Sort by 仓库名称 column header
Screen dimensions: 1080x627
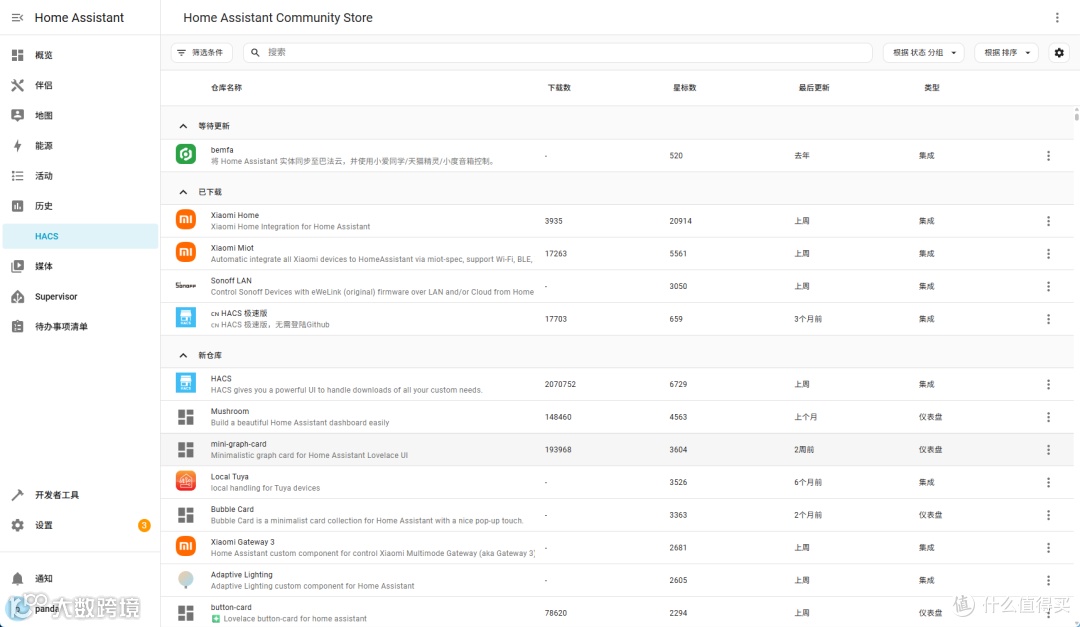pyautogui.click(x=226, y=88)
